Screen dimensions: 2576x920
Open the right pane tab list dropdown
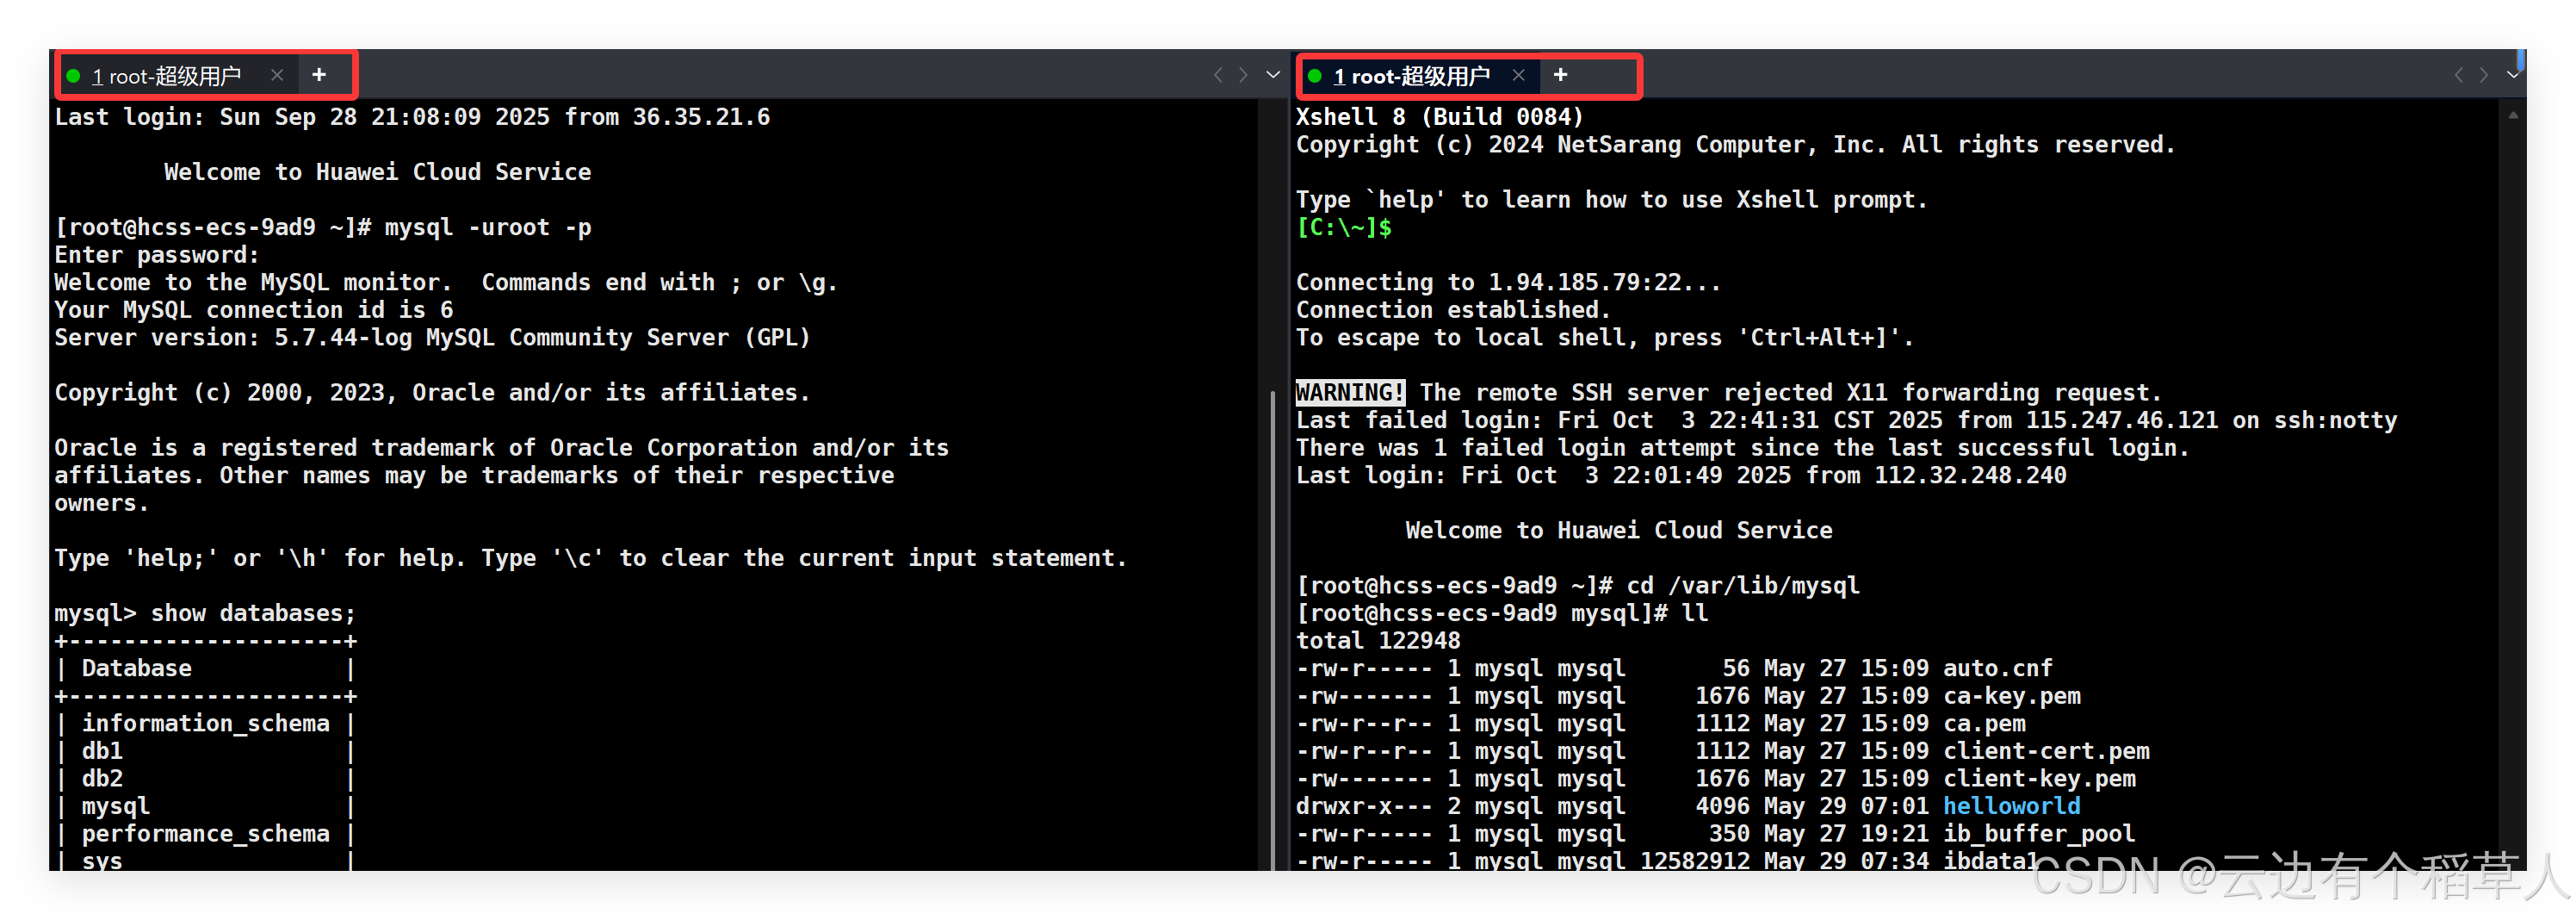tap(2513, 75)
